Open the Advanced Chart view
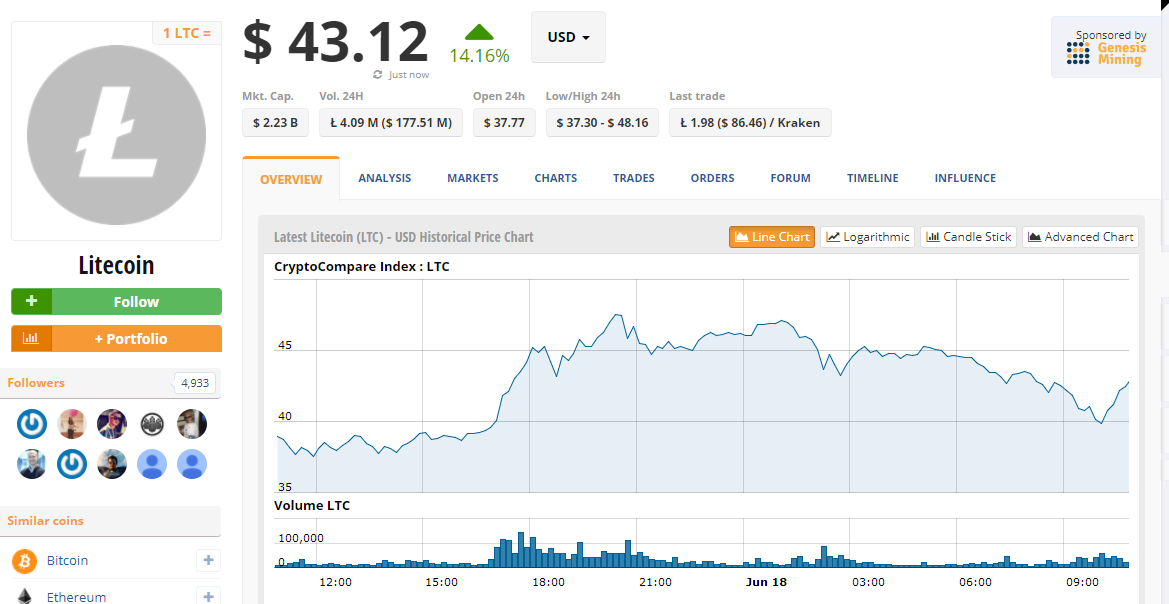Viewport: 1169px width, 604px height. (1080, 237)
